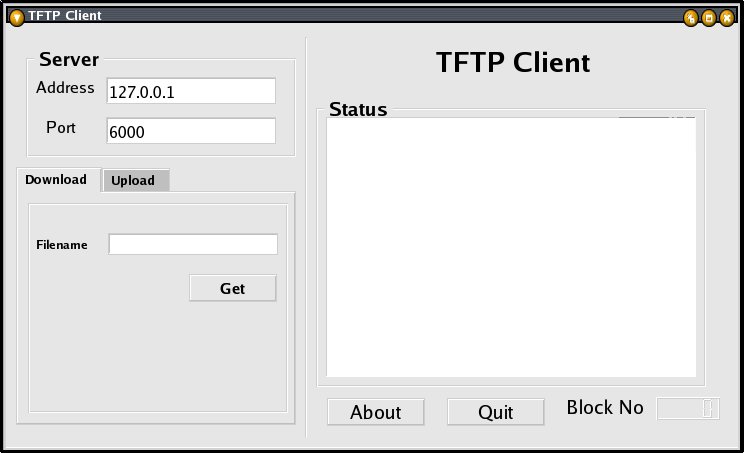
Task: Click into the Filename text box
Action: (x=193, y=244)
